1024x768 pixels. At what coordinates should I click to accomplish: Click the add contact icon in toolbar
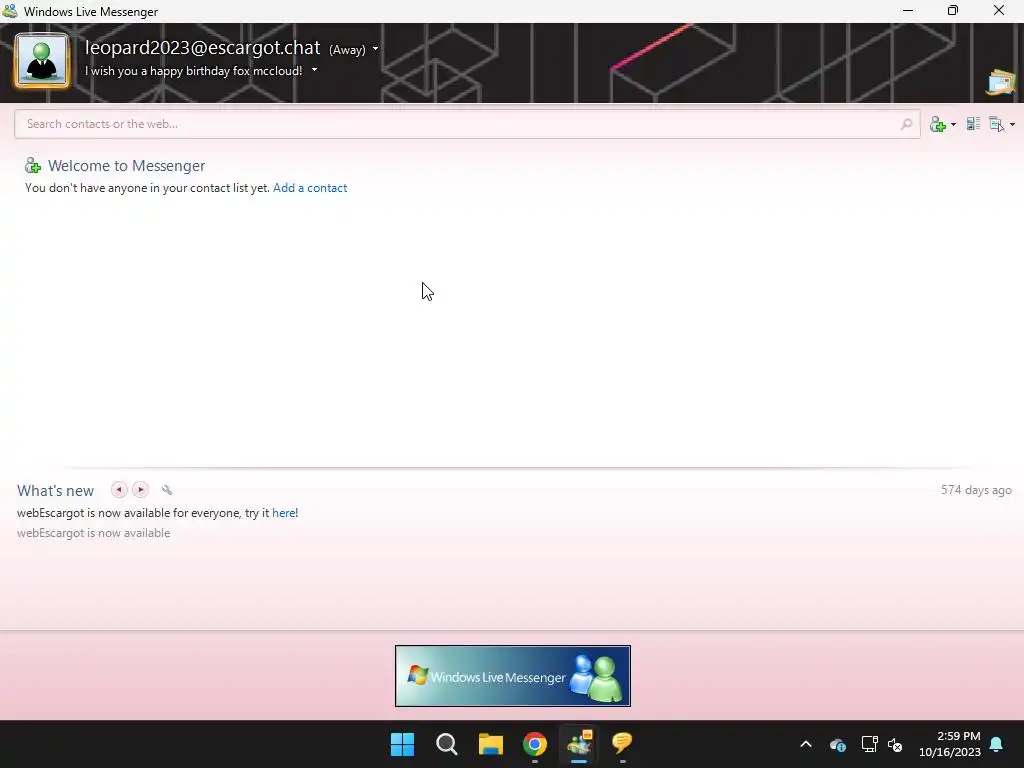[x=938, y=124]
